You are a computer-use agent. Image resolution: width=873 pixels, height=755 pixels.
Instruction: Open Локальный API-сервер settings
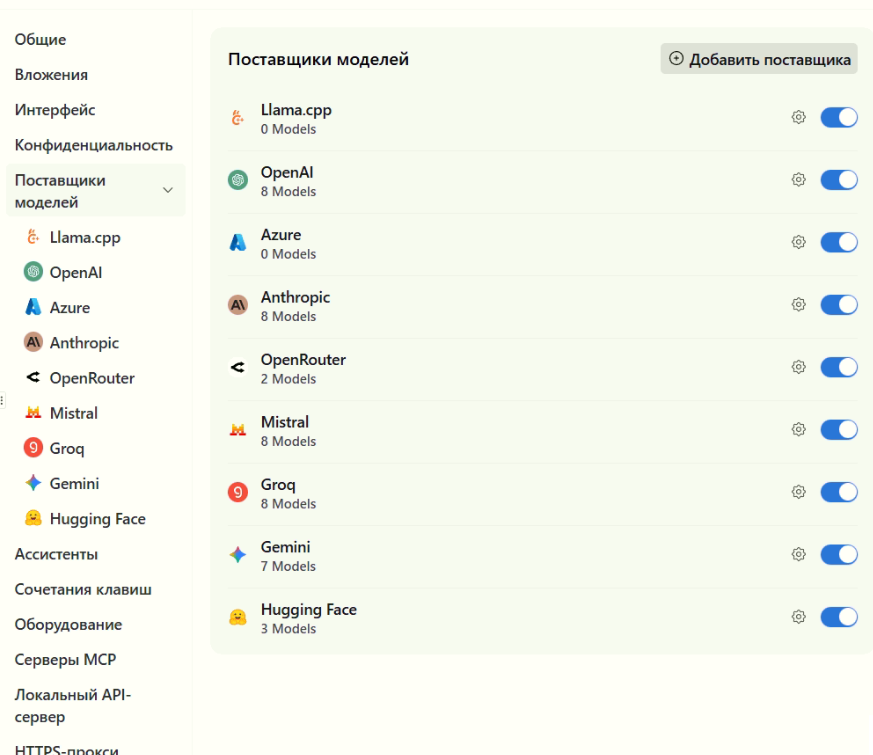point(72,705)
